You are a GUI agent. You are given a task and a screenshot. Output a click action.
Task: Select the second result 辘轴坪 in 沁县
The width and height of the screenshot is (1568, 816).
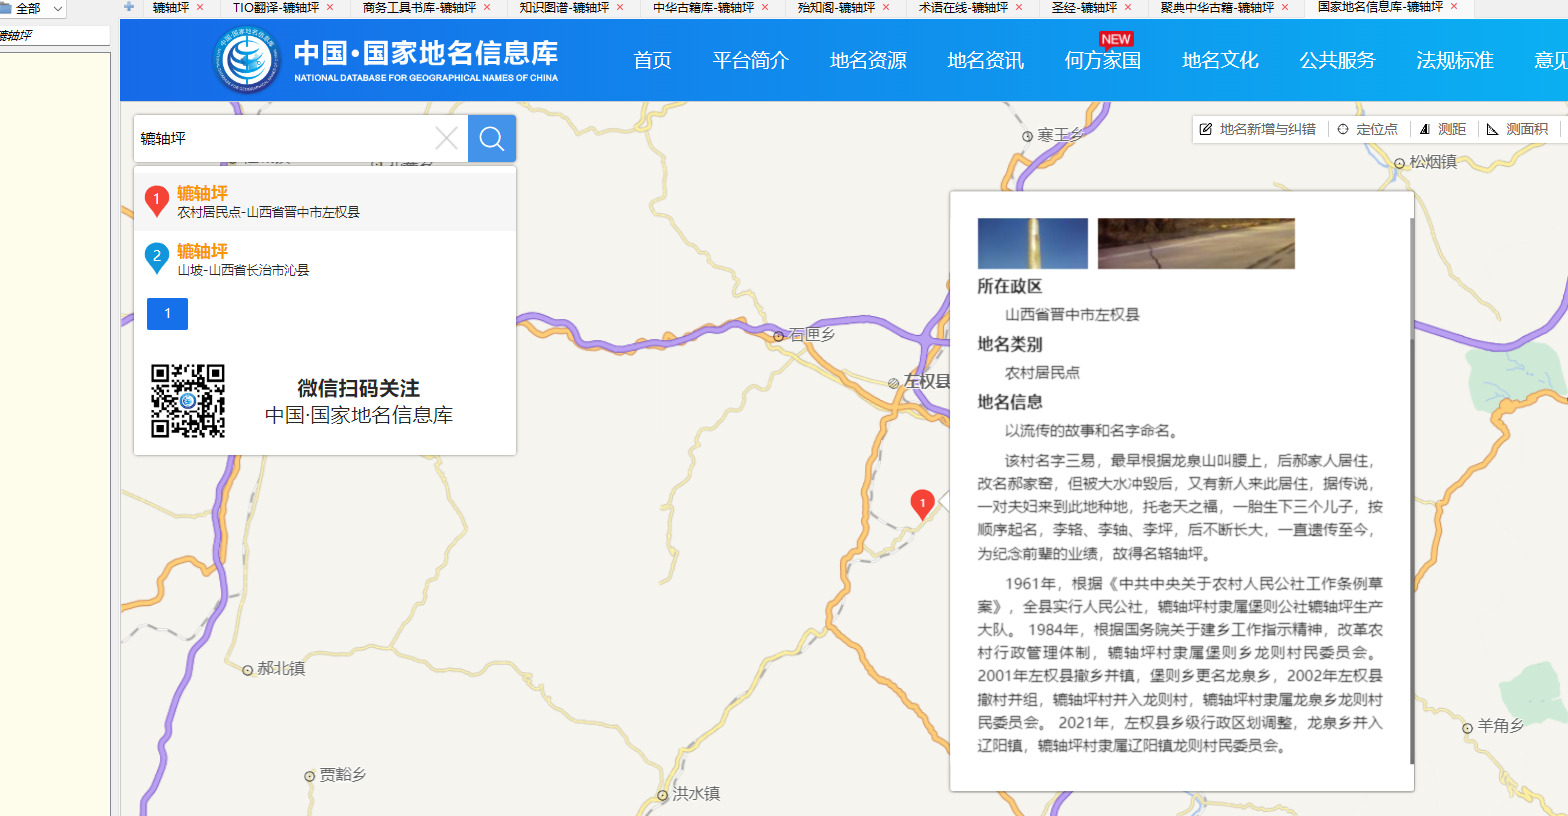[x=243, y=260]
